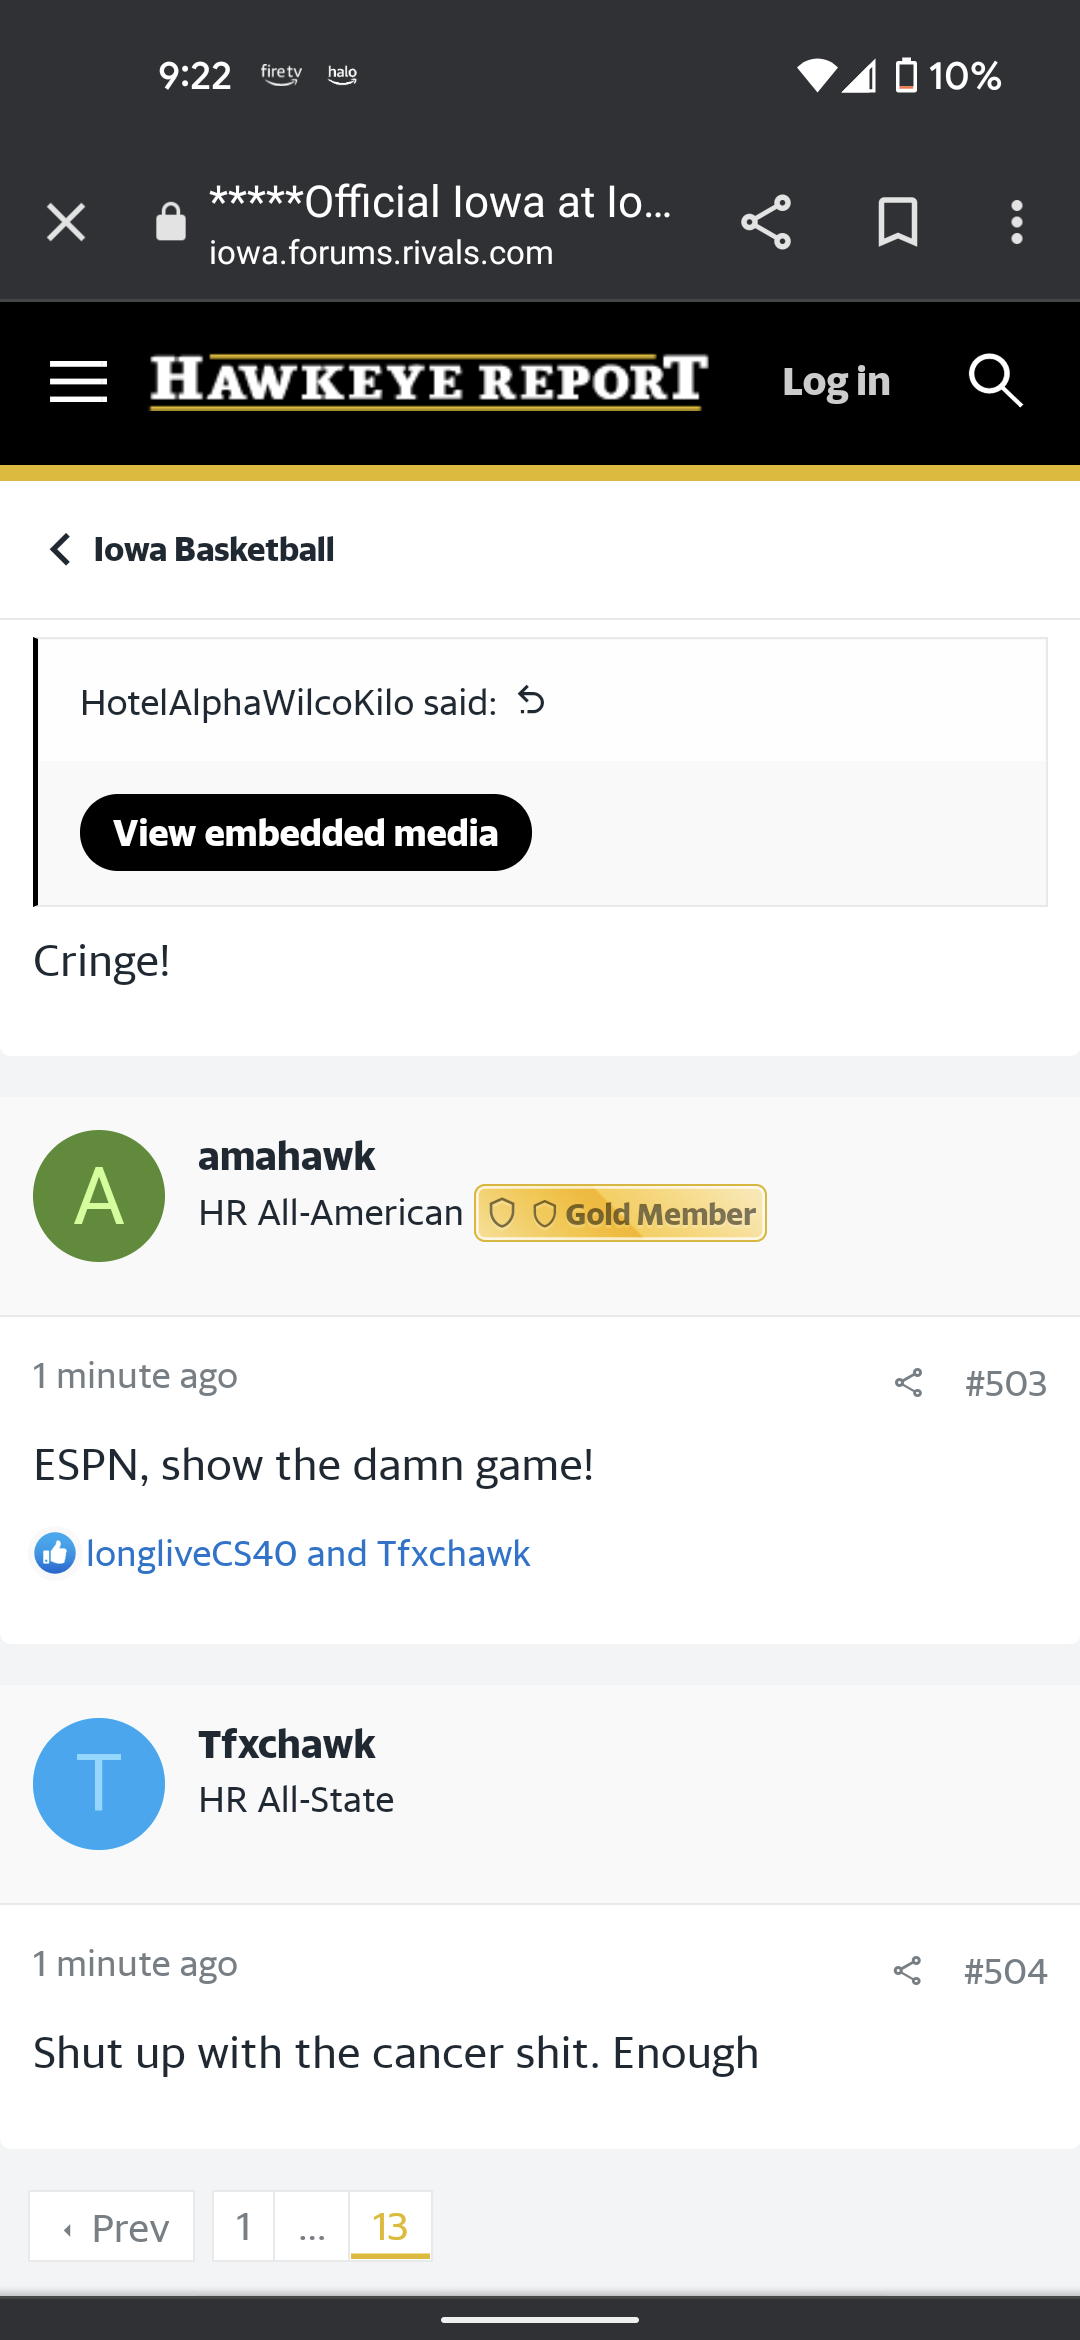
Task: Open the browser three-dot overflow menu
Action: pyautogui.click(x=1016, y=222)
